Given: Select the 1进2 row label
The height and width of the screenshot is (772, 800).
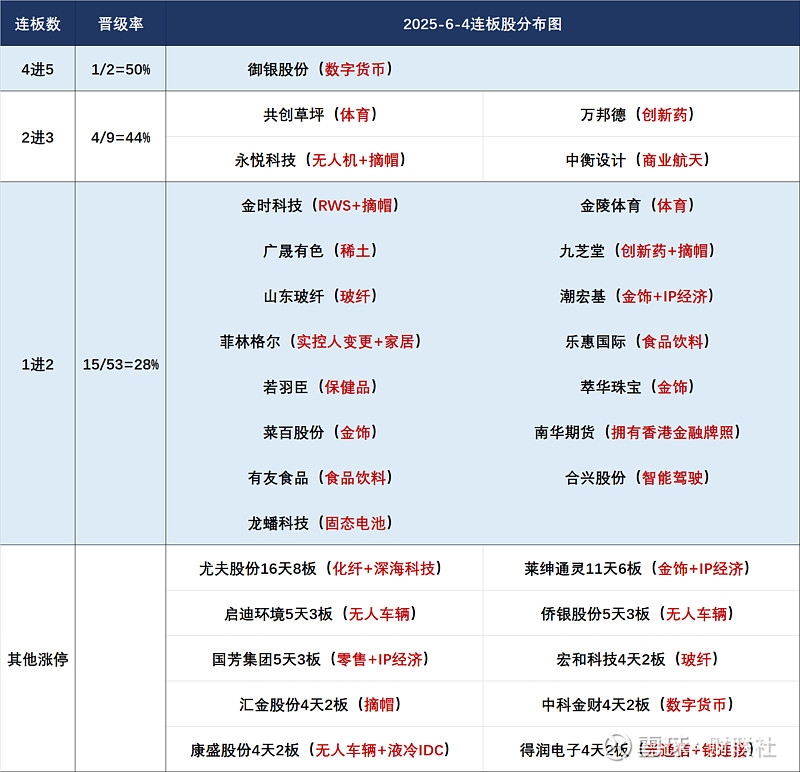Looking at the screenshot, I should 37,364.
